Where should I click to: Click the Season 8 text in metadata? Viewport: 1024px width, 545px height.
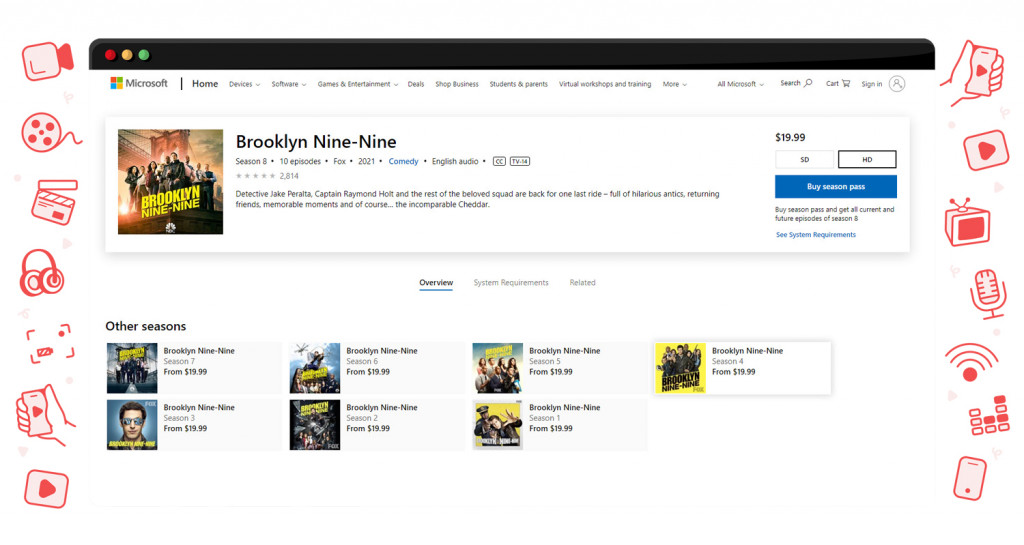[251, 161]
